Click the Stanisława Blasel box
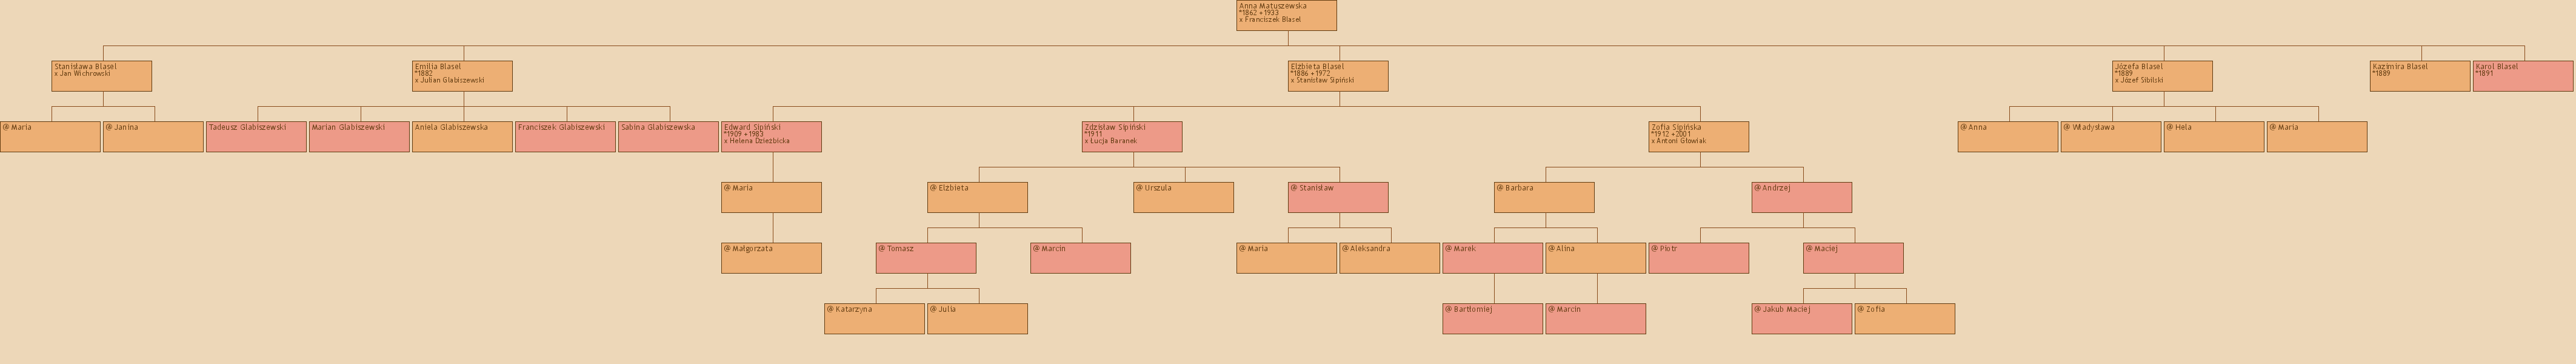Screen dimensions: 2576x364 pos(102,76)
